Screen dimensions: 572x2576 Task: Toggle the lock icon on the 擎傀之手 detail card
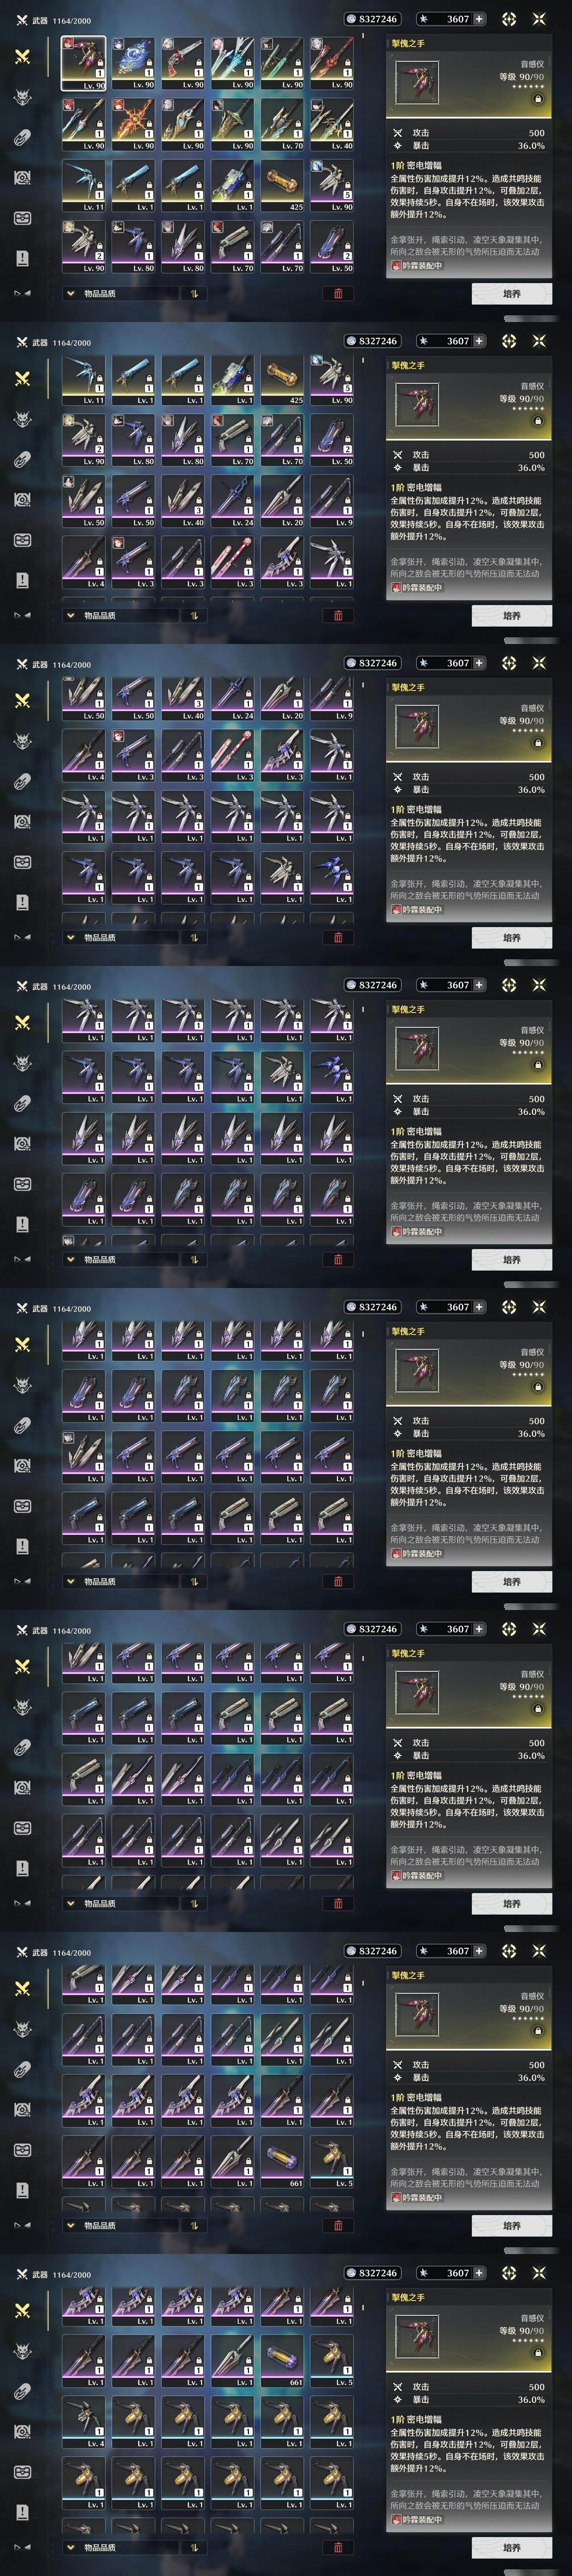(x=538, y=99)
